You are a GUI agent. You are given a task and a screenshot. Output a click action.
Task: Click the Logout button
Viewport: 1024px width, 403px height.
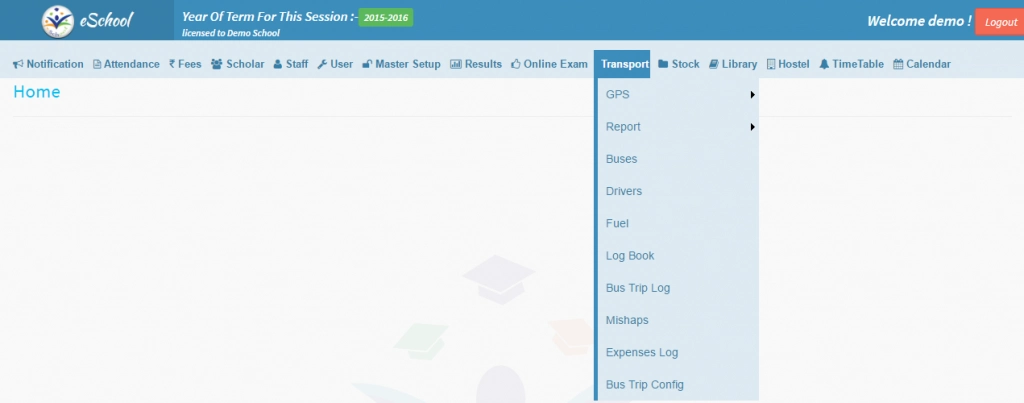[x=999, y=22]
